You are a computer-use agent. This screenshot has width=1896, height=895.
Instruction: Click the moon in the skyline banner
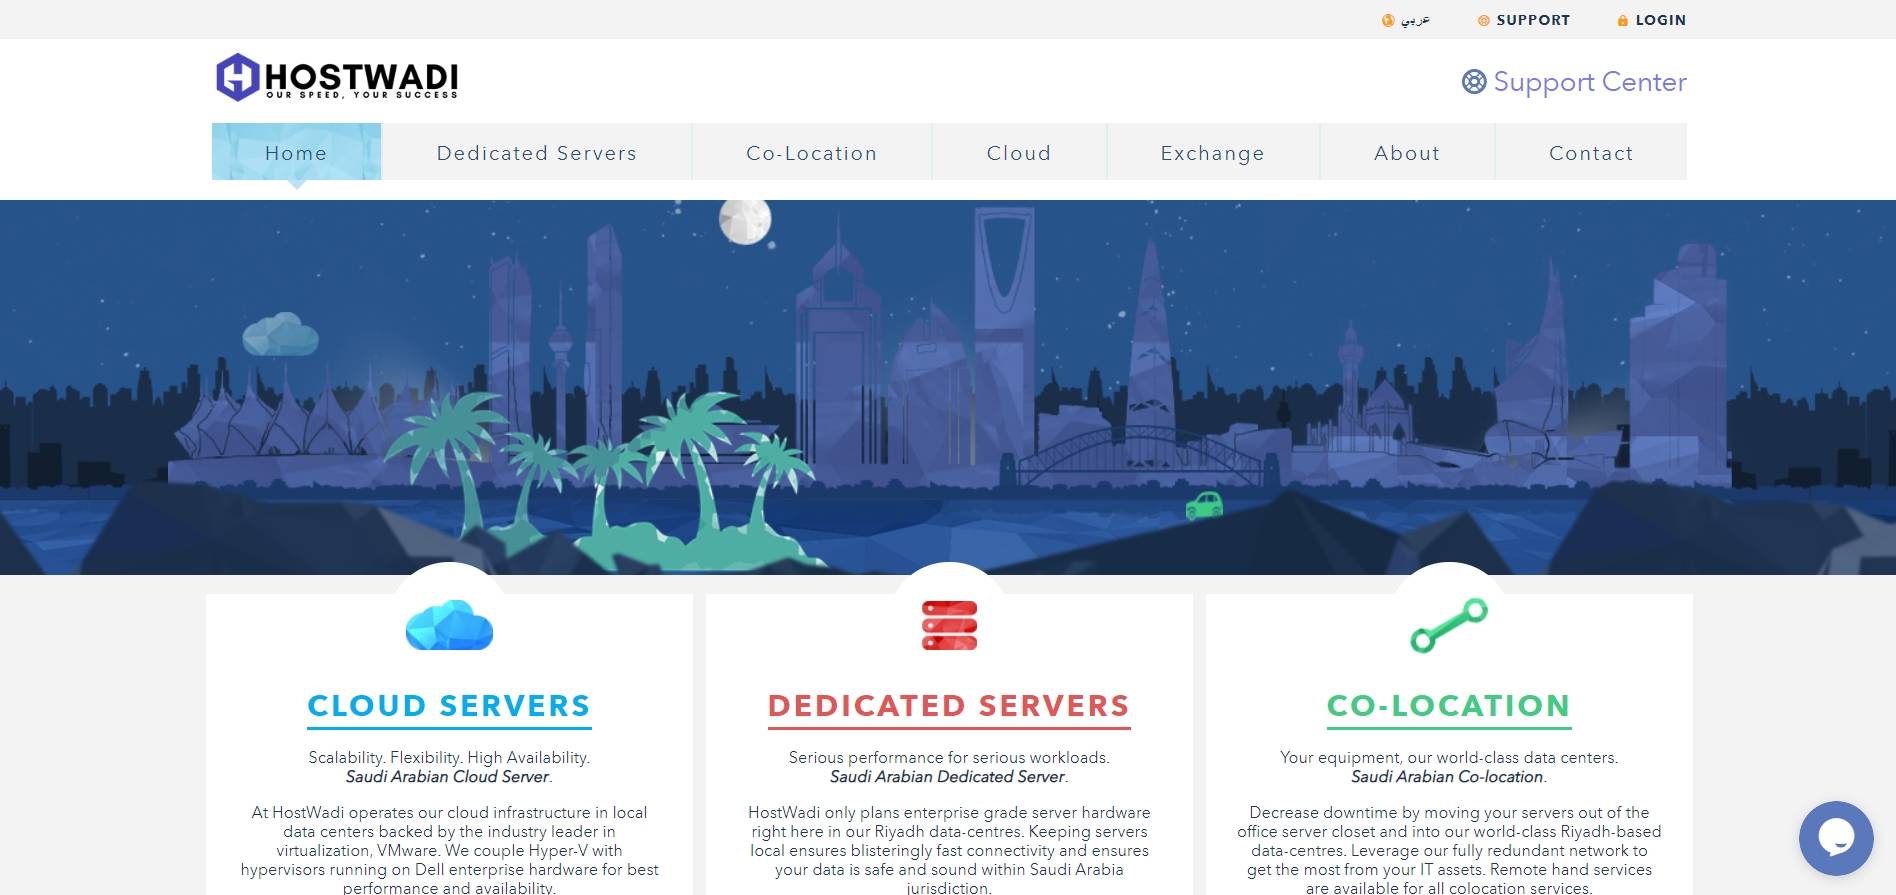click(x=745, y=221)
